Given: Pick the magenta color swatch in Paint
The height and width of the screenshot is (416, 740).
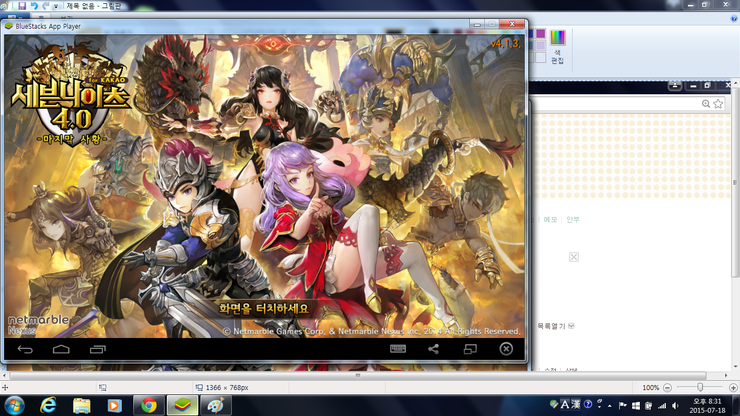Looking at the screenshot, I should 540,34.
